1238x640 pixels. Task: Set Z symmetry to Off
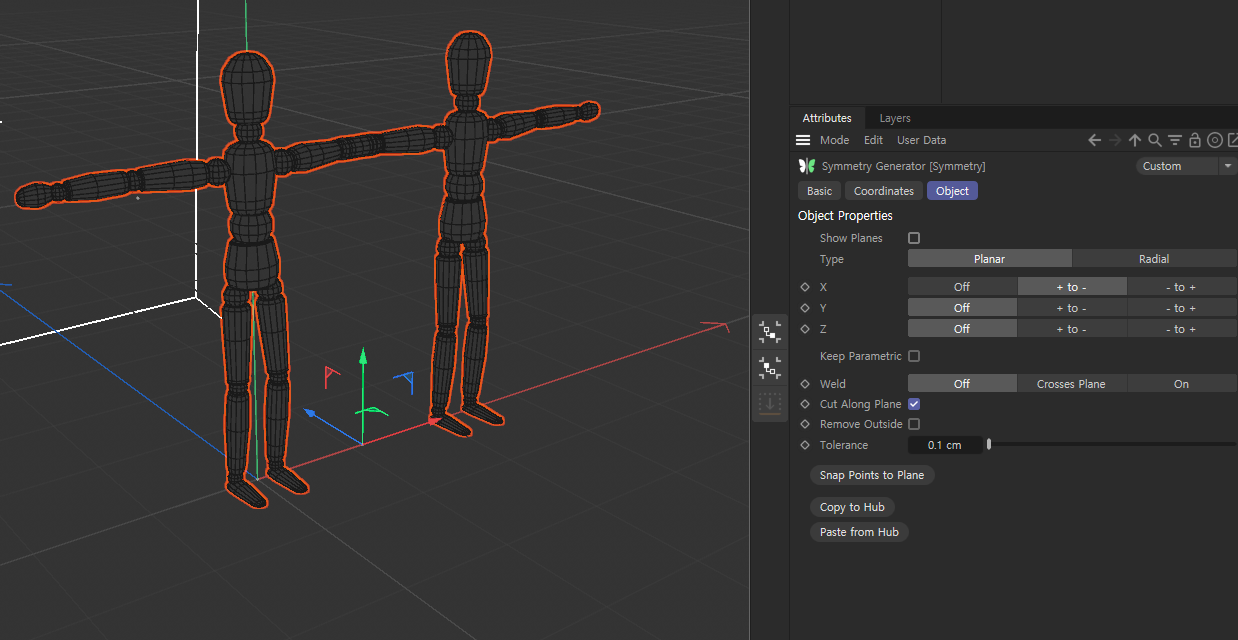coord(962,329)
